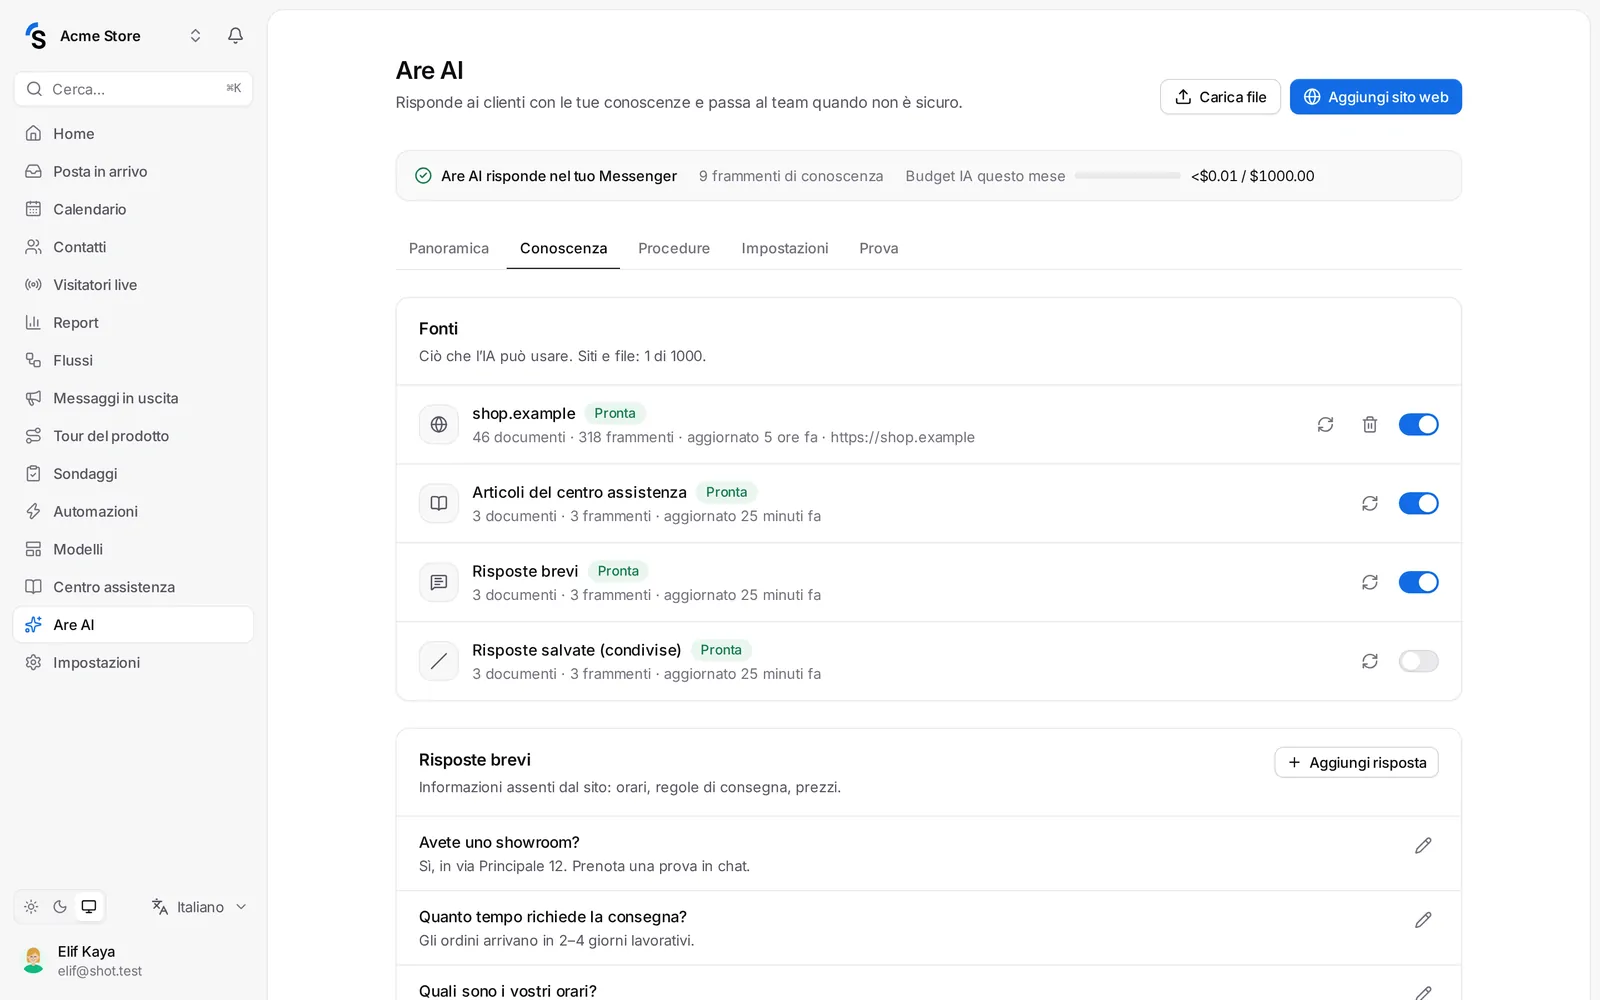This screenshot has width=1600, height=1000.
Task: Switch to dark theme moon icon
Action: pyautogui.click(x=60, y=907)
